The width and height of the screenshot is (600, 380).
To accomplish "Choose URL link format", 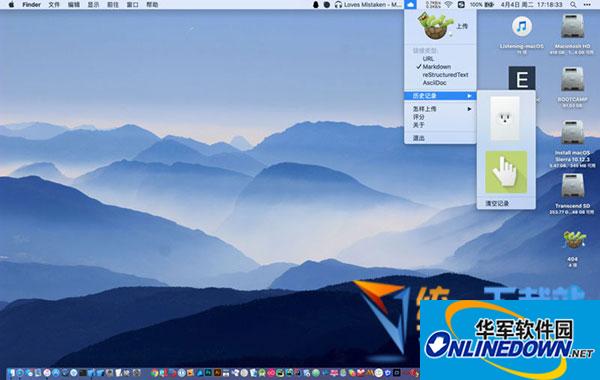I will coord(428,59).
